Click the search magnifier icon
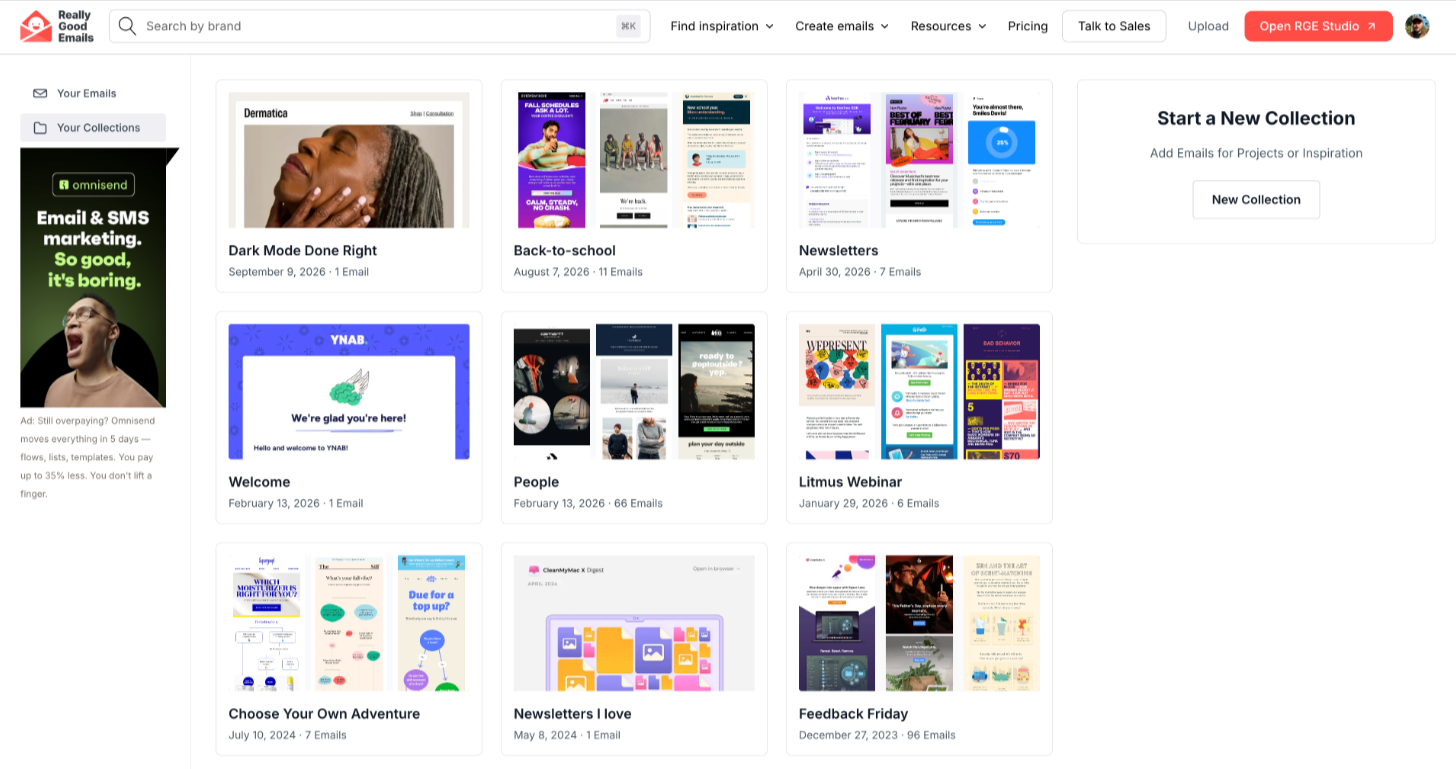The height and width of the screenshot is (769, 1456). (x=127, y=26)
